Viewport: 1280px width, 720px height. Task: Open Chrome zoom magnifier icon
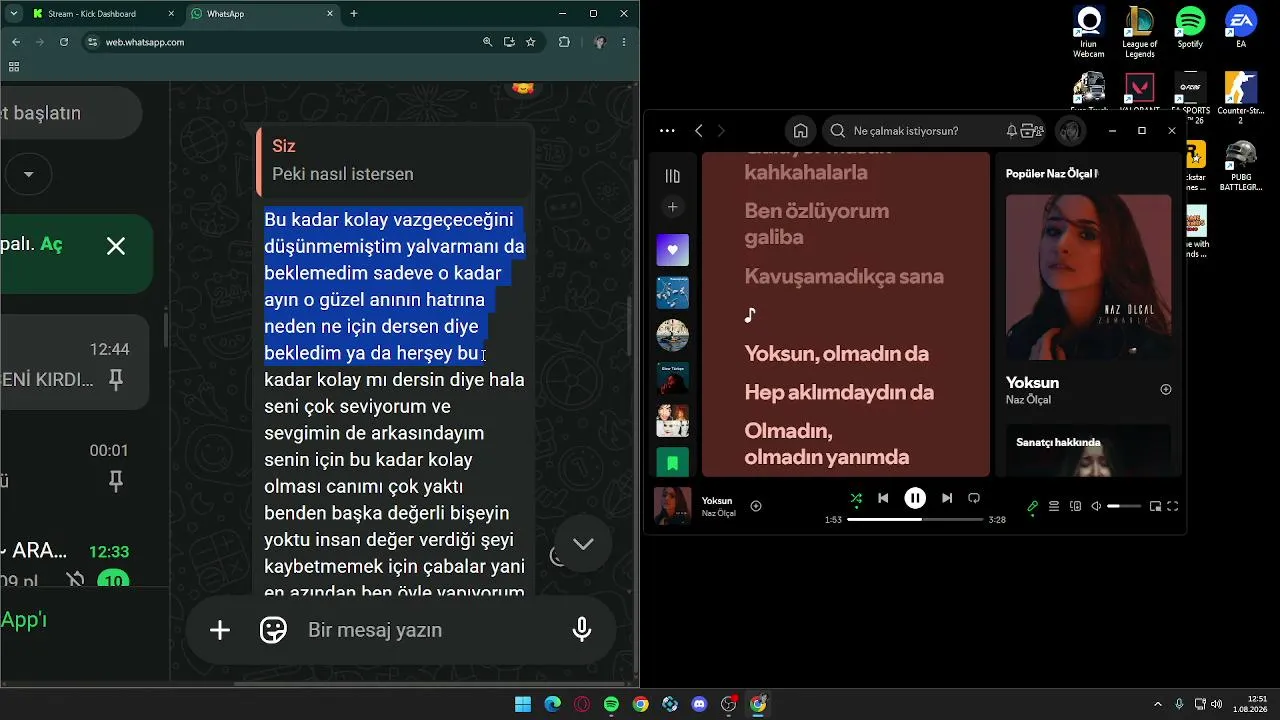point(488,42)
